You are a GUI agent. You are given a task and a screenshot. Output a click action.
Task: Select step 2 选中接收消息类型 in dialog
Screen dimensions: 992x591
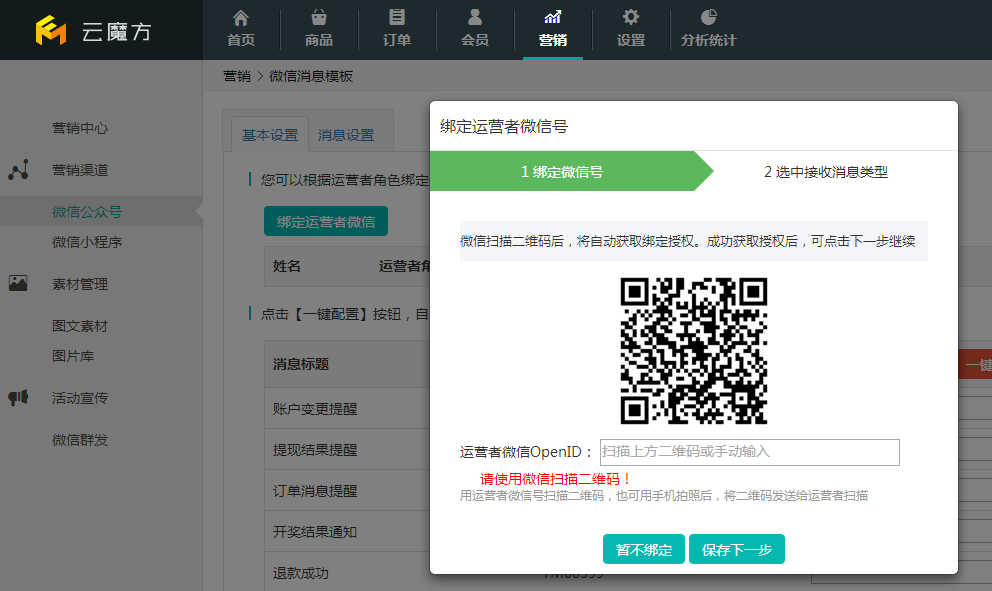pyautogui.click(x=826, y=171)
